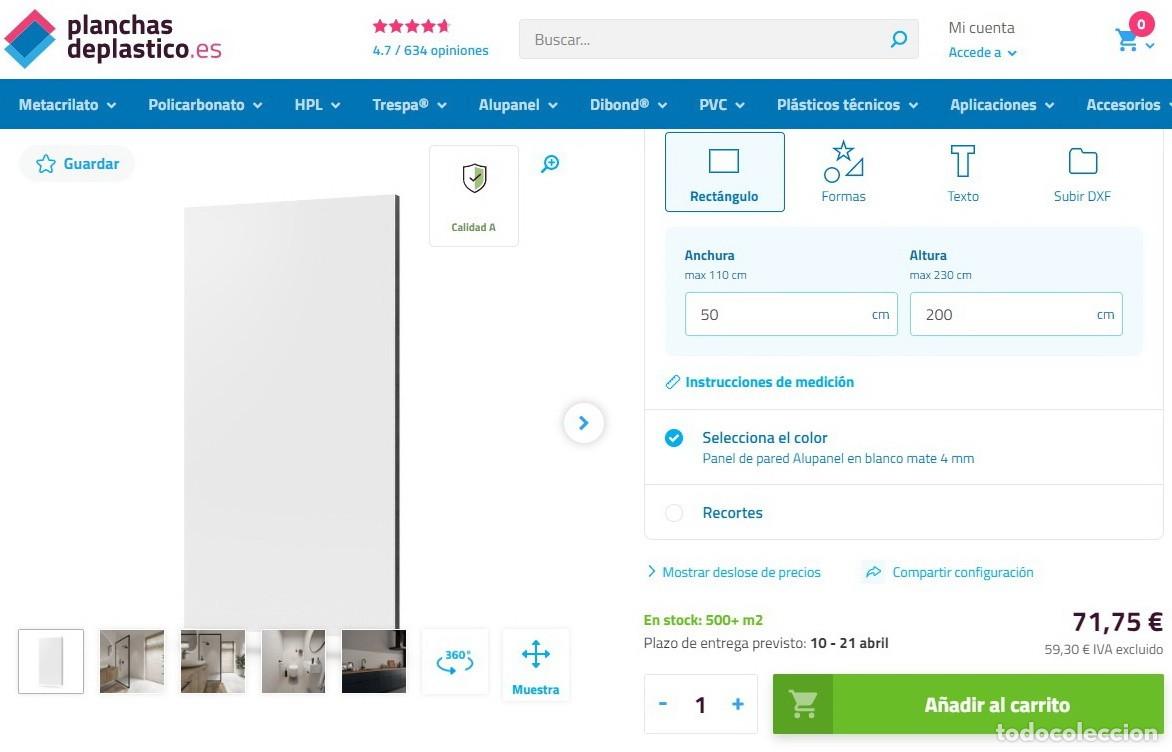Expand the Metacrilato menu

67,105
